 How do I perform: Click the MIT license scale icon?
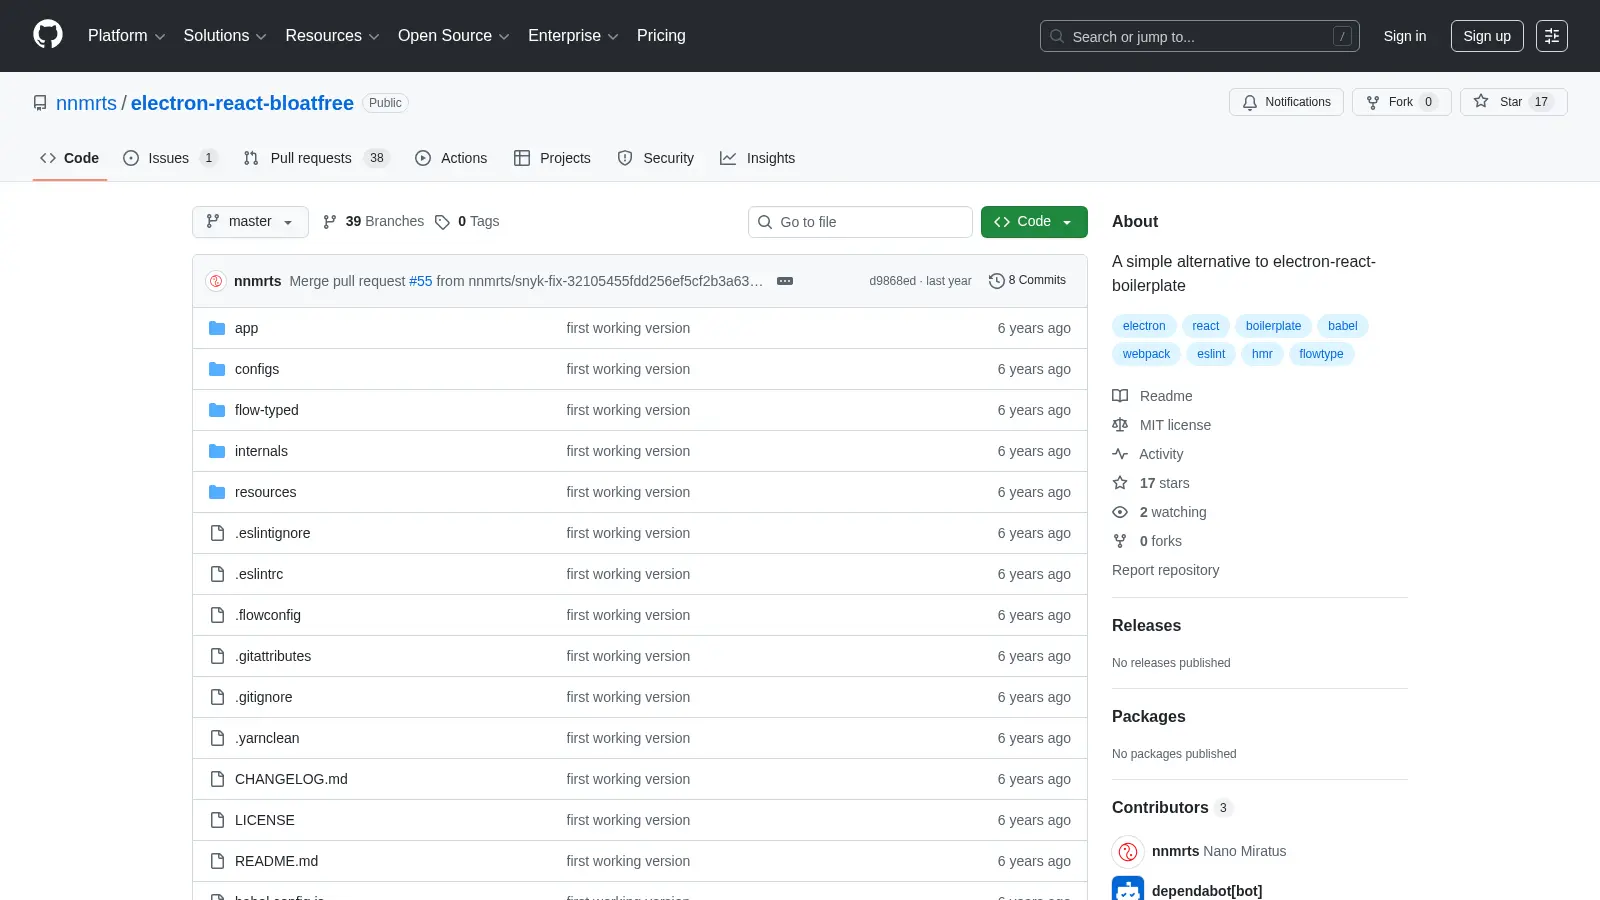point(1120,425)
